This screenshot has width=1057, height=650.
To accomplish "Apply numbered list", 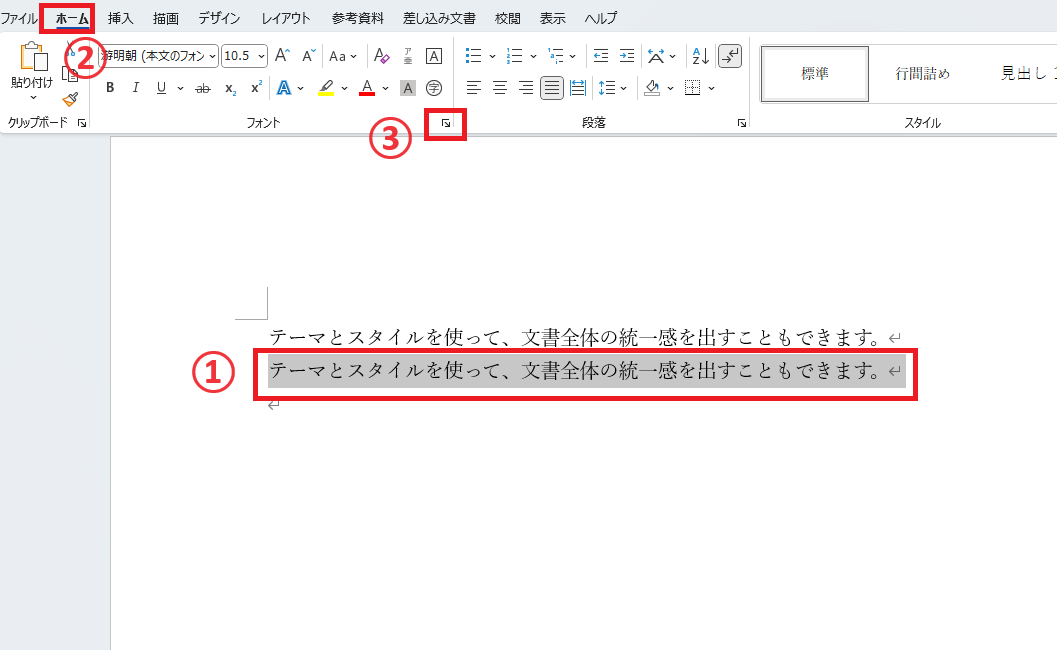I will pos(514,55).
